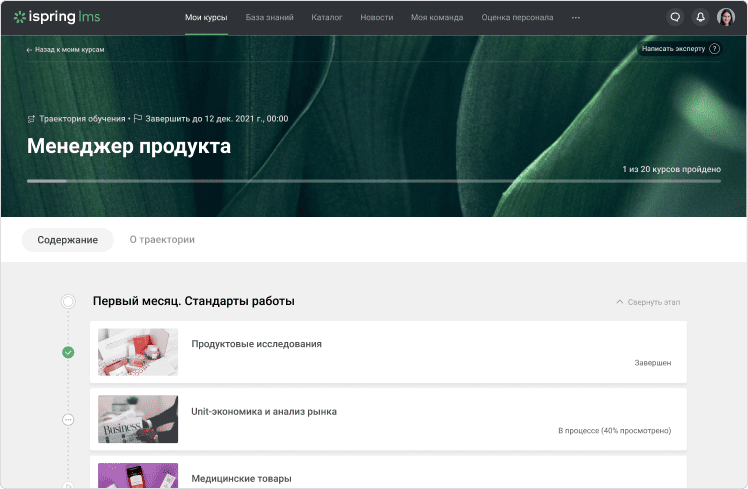Go to Каталог in the navigation
This screenshot has height=489, width=748.
click(327, 18)
